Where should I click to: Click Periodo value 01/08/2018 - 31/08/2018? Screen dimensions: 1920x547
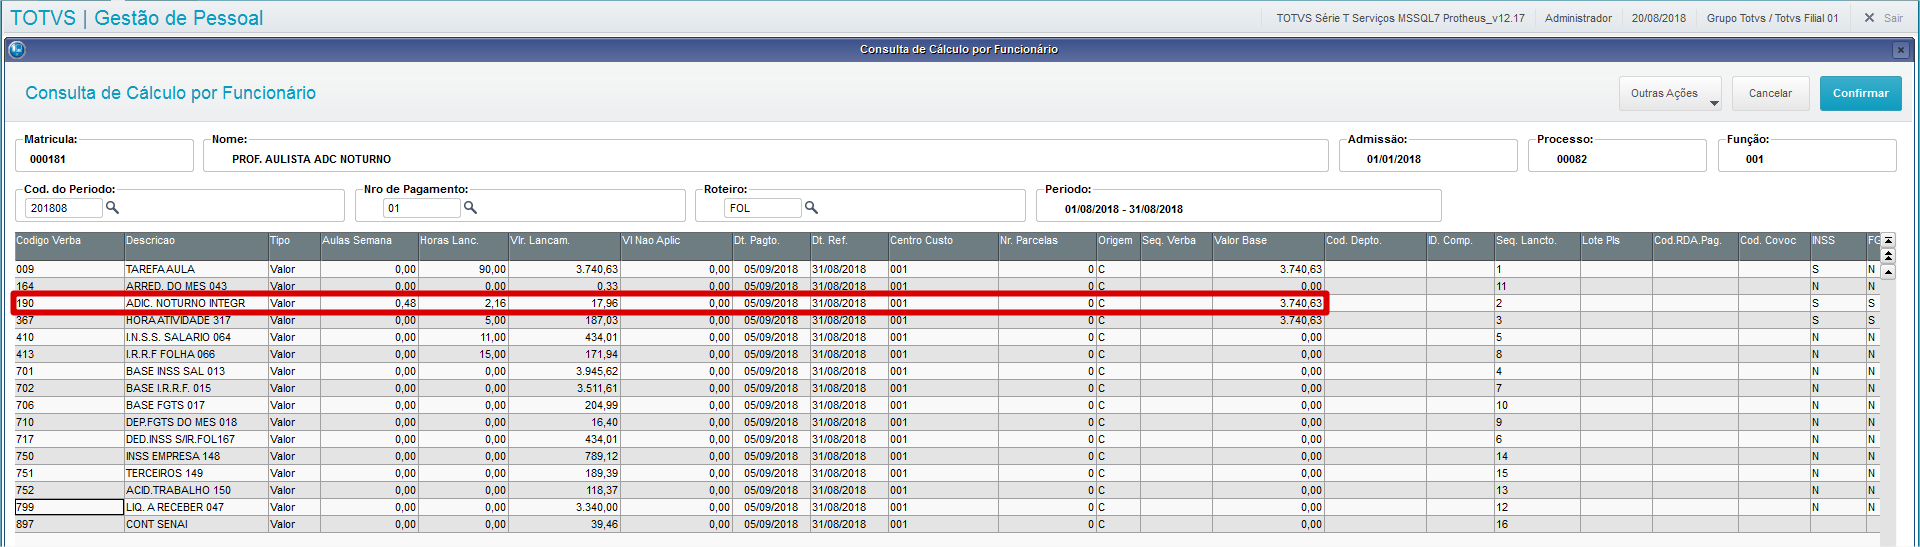click(x=1124, y=209)
